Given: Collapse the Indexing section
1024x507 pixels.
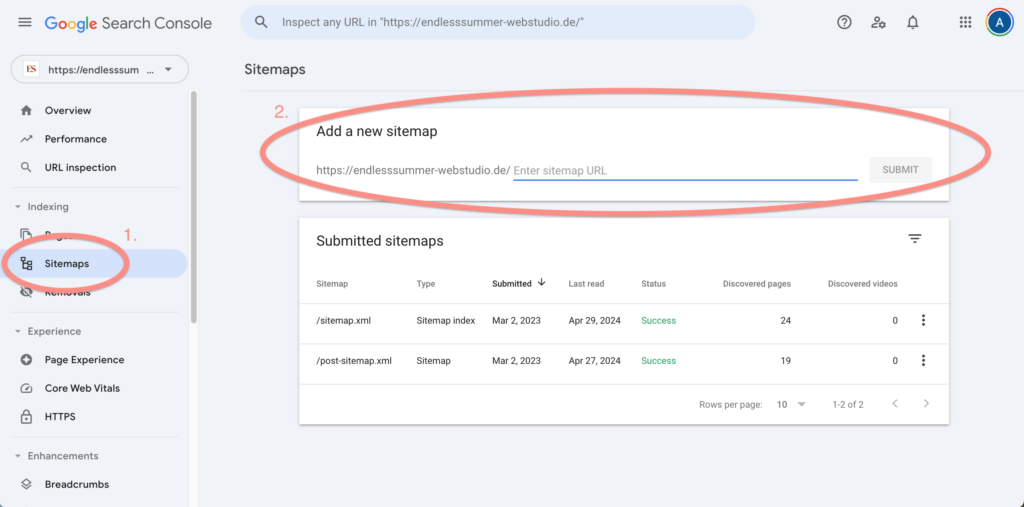Looking at the screenshot, I should point(18,207).
